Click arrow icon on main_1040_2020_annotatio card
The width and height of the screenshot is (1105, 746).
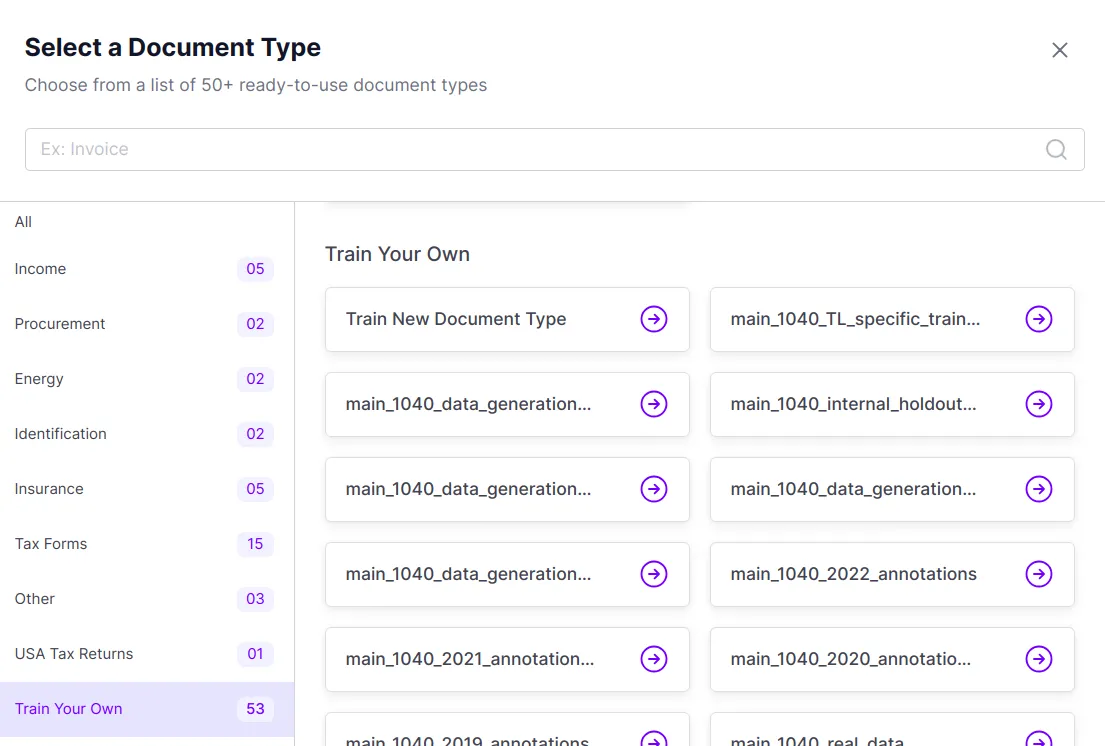pos(1039,659)
